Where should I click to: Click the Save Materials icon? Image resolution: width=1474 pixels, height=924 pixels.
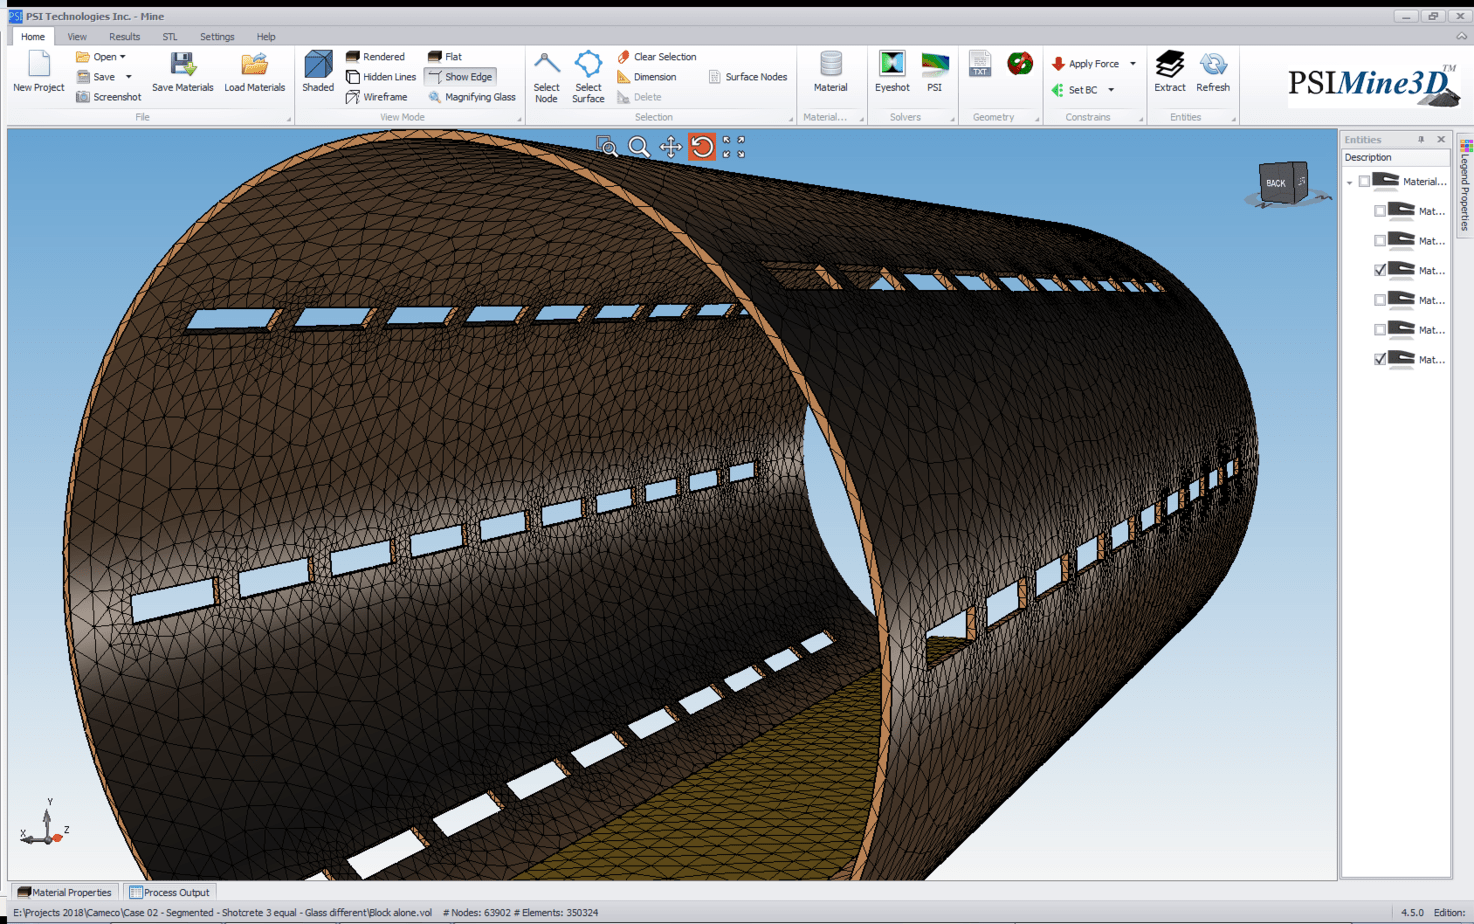182,72
